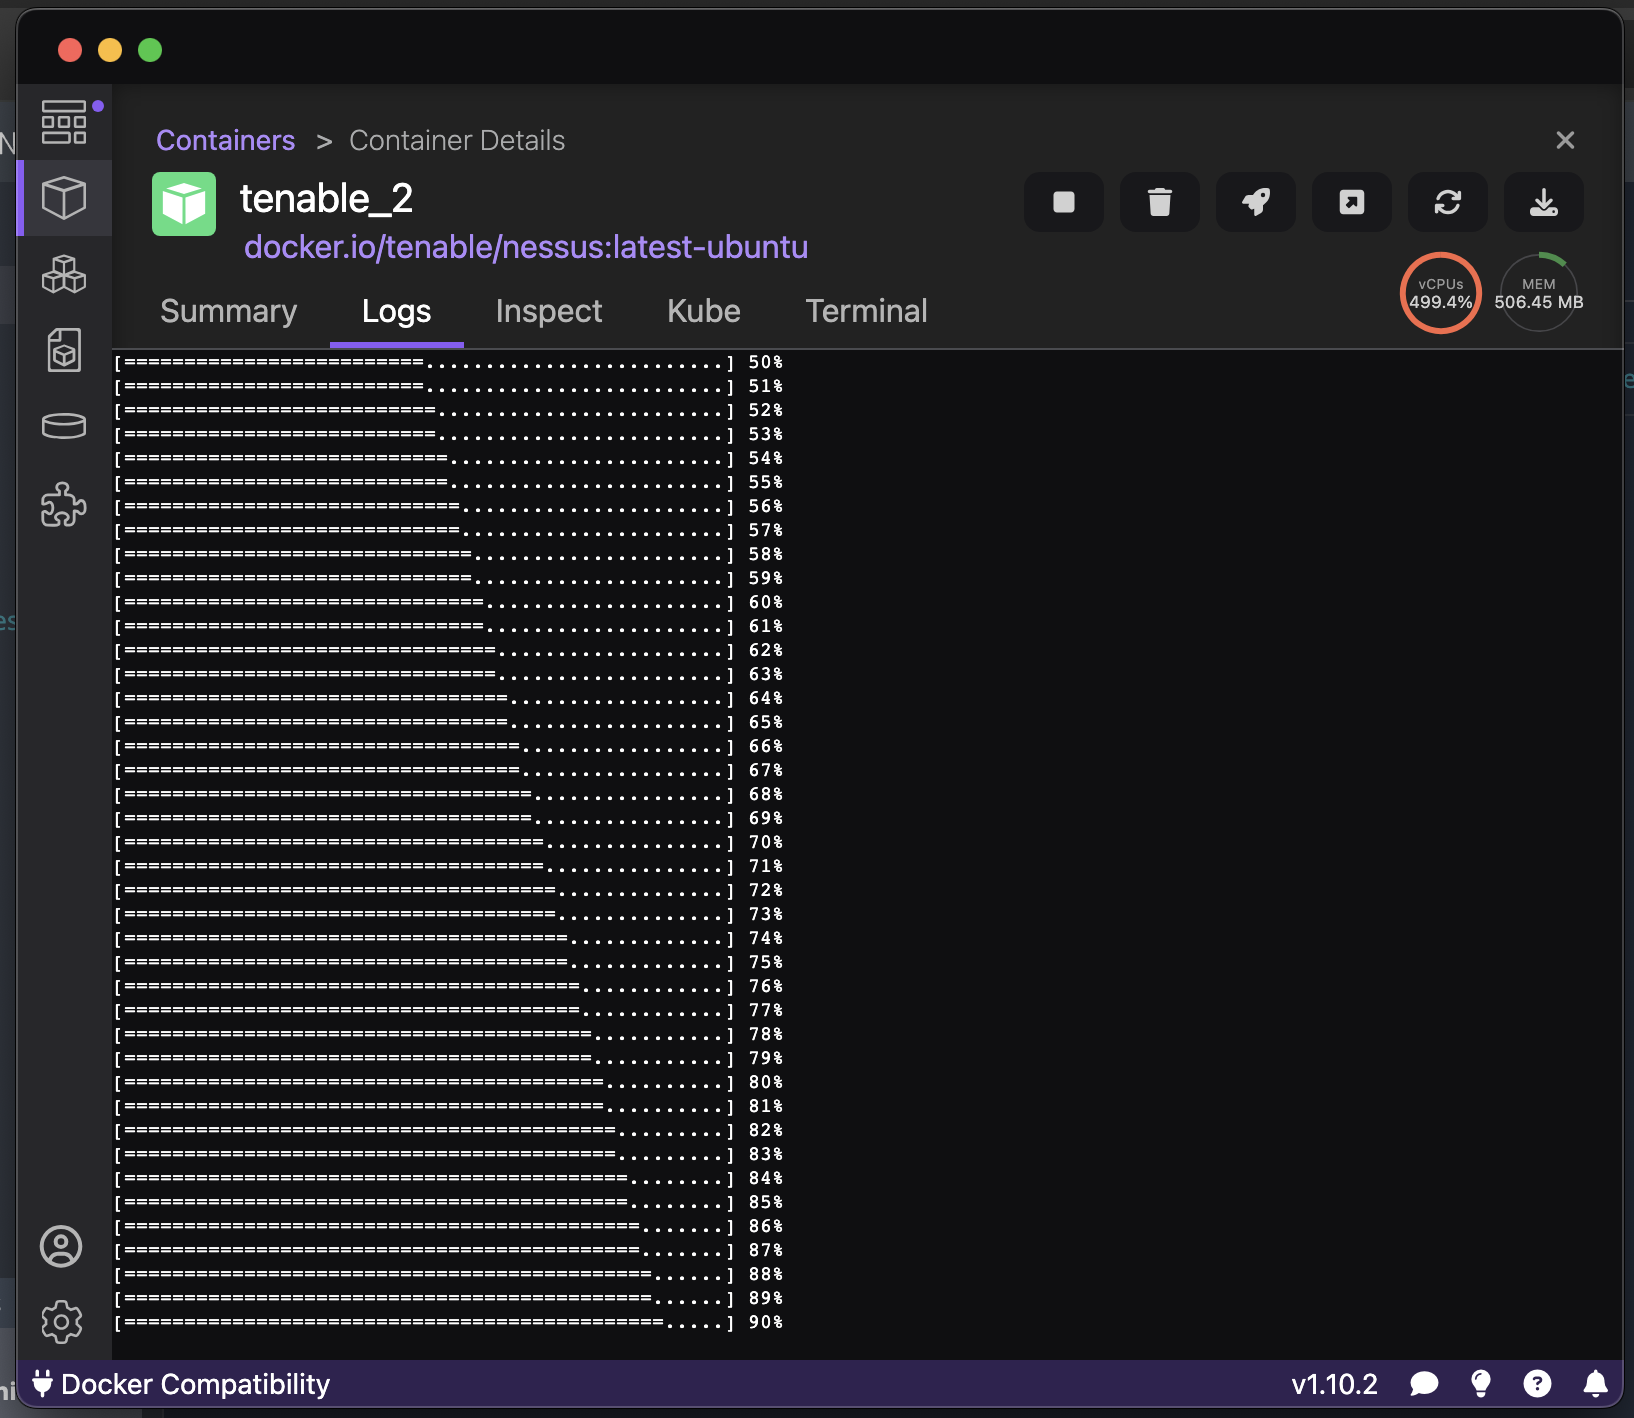Click the vCPUs 499.4% usage gauge
Screen dimensions: 1634x1418
[x=1440, y=293]
